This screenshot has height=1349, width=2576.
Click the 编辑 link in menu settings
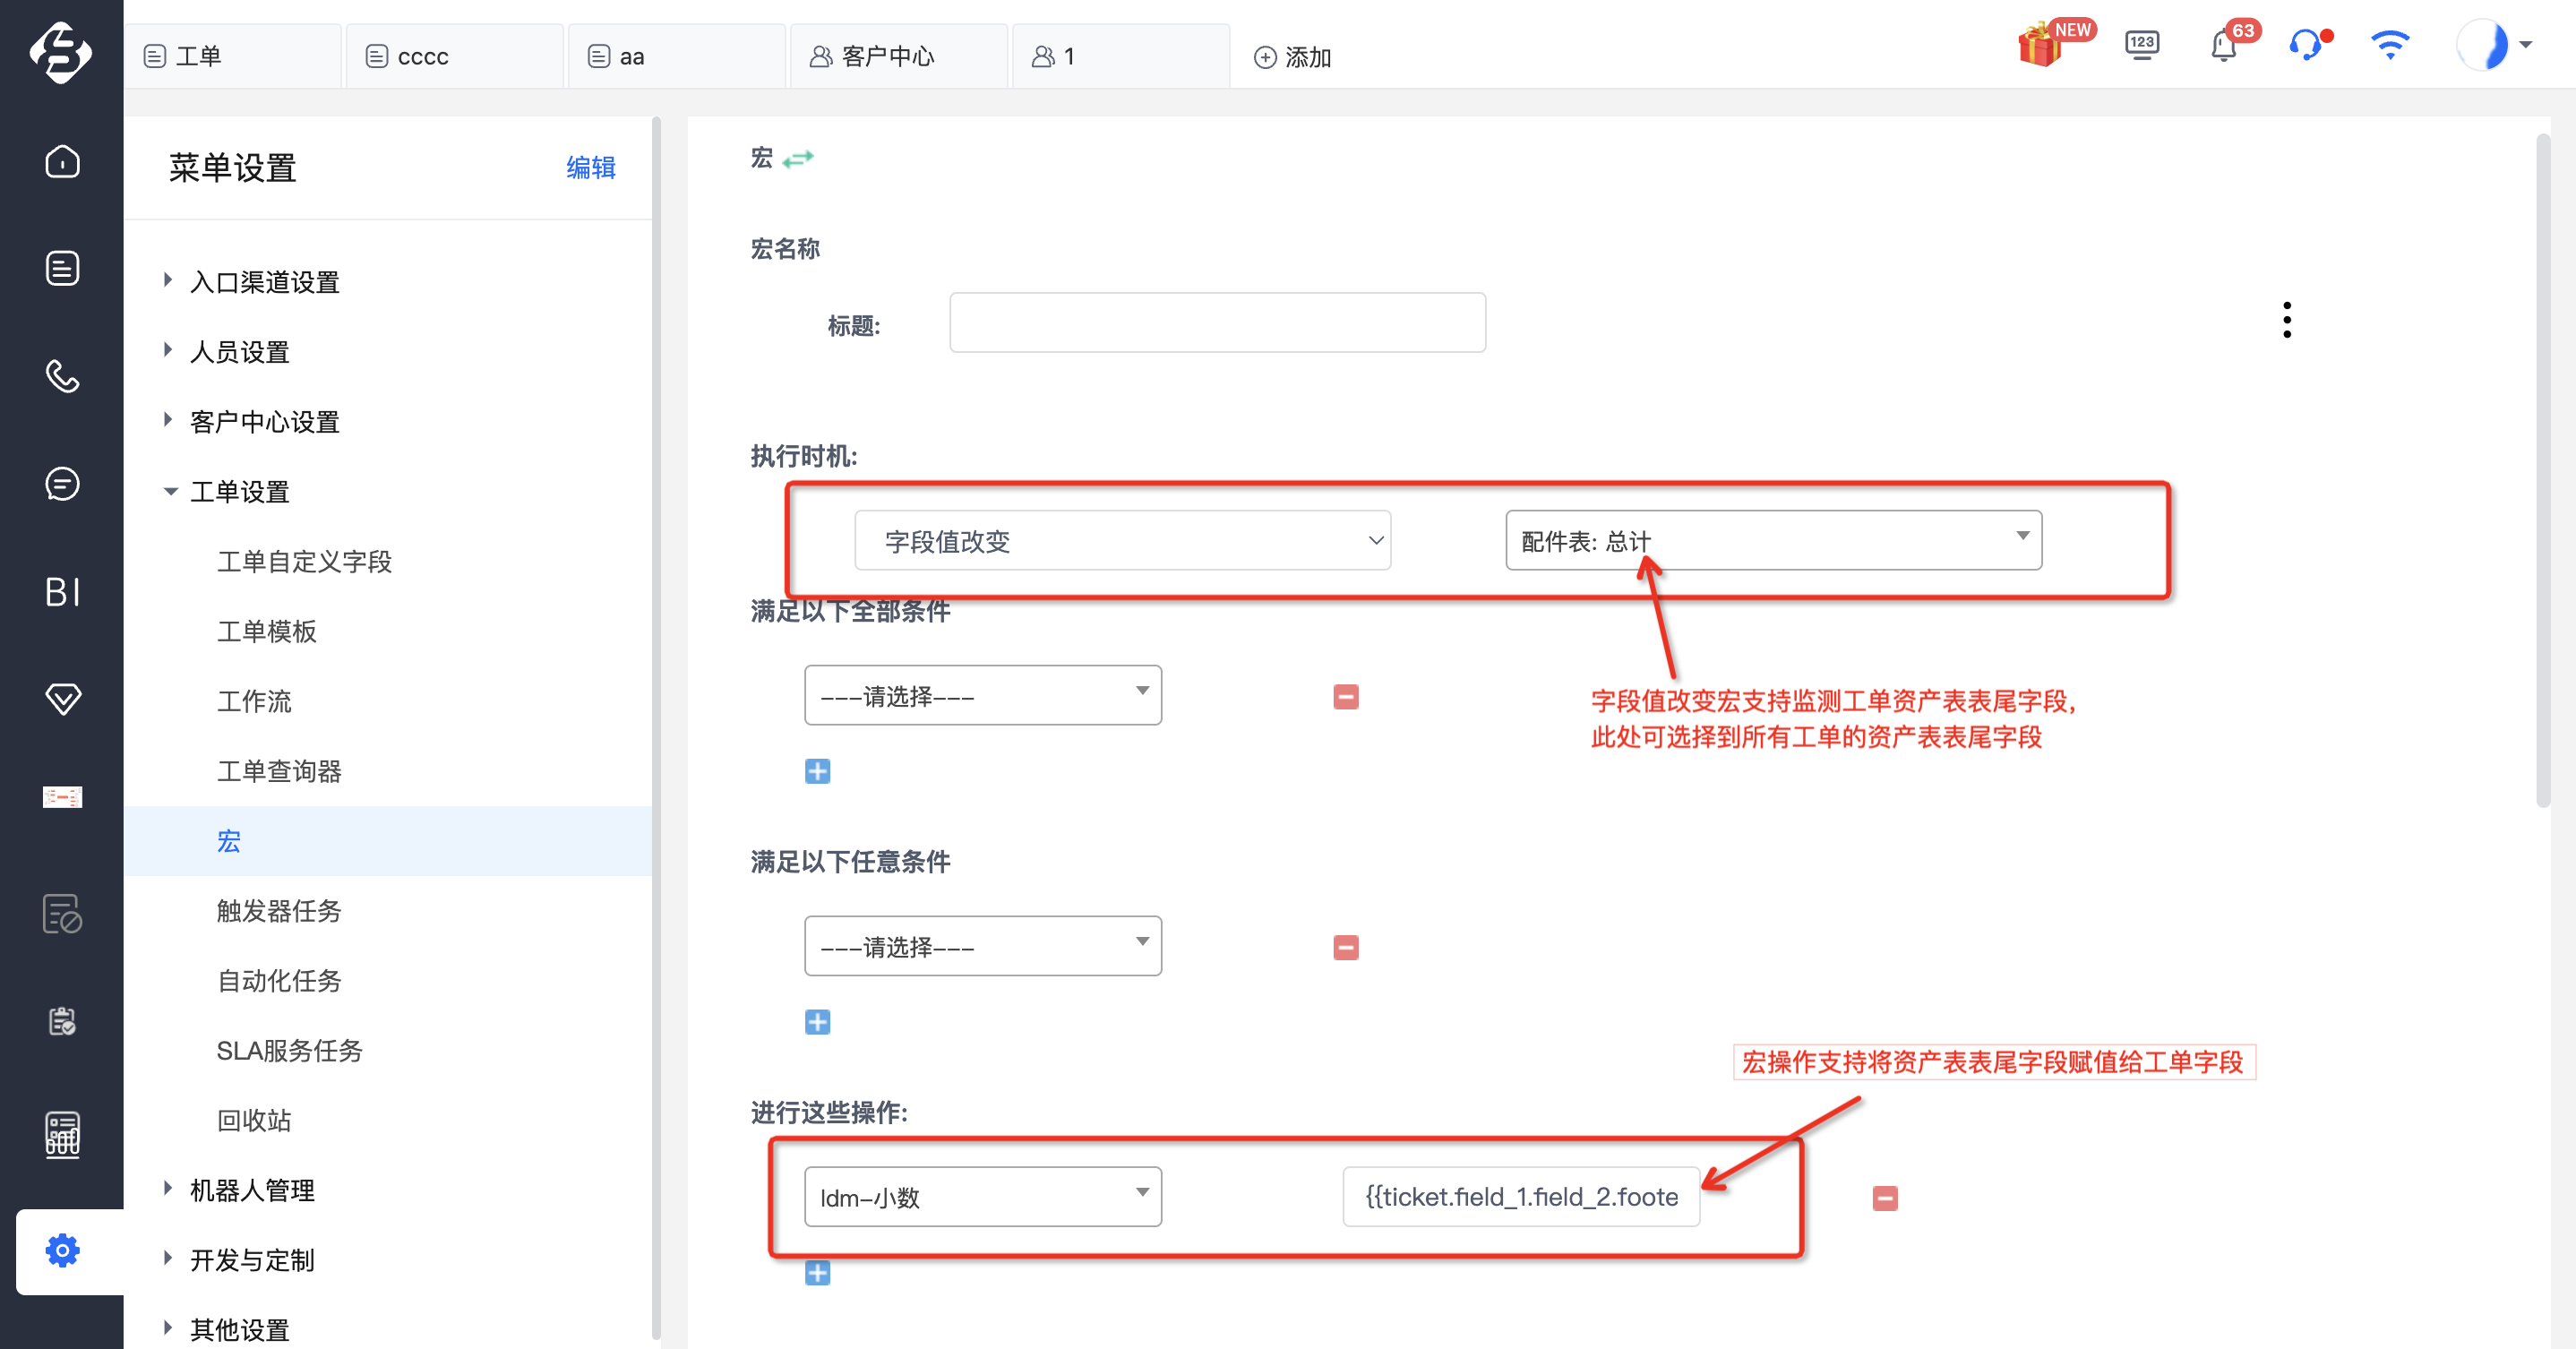click(x=590, y=167)
